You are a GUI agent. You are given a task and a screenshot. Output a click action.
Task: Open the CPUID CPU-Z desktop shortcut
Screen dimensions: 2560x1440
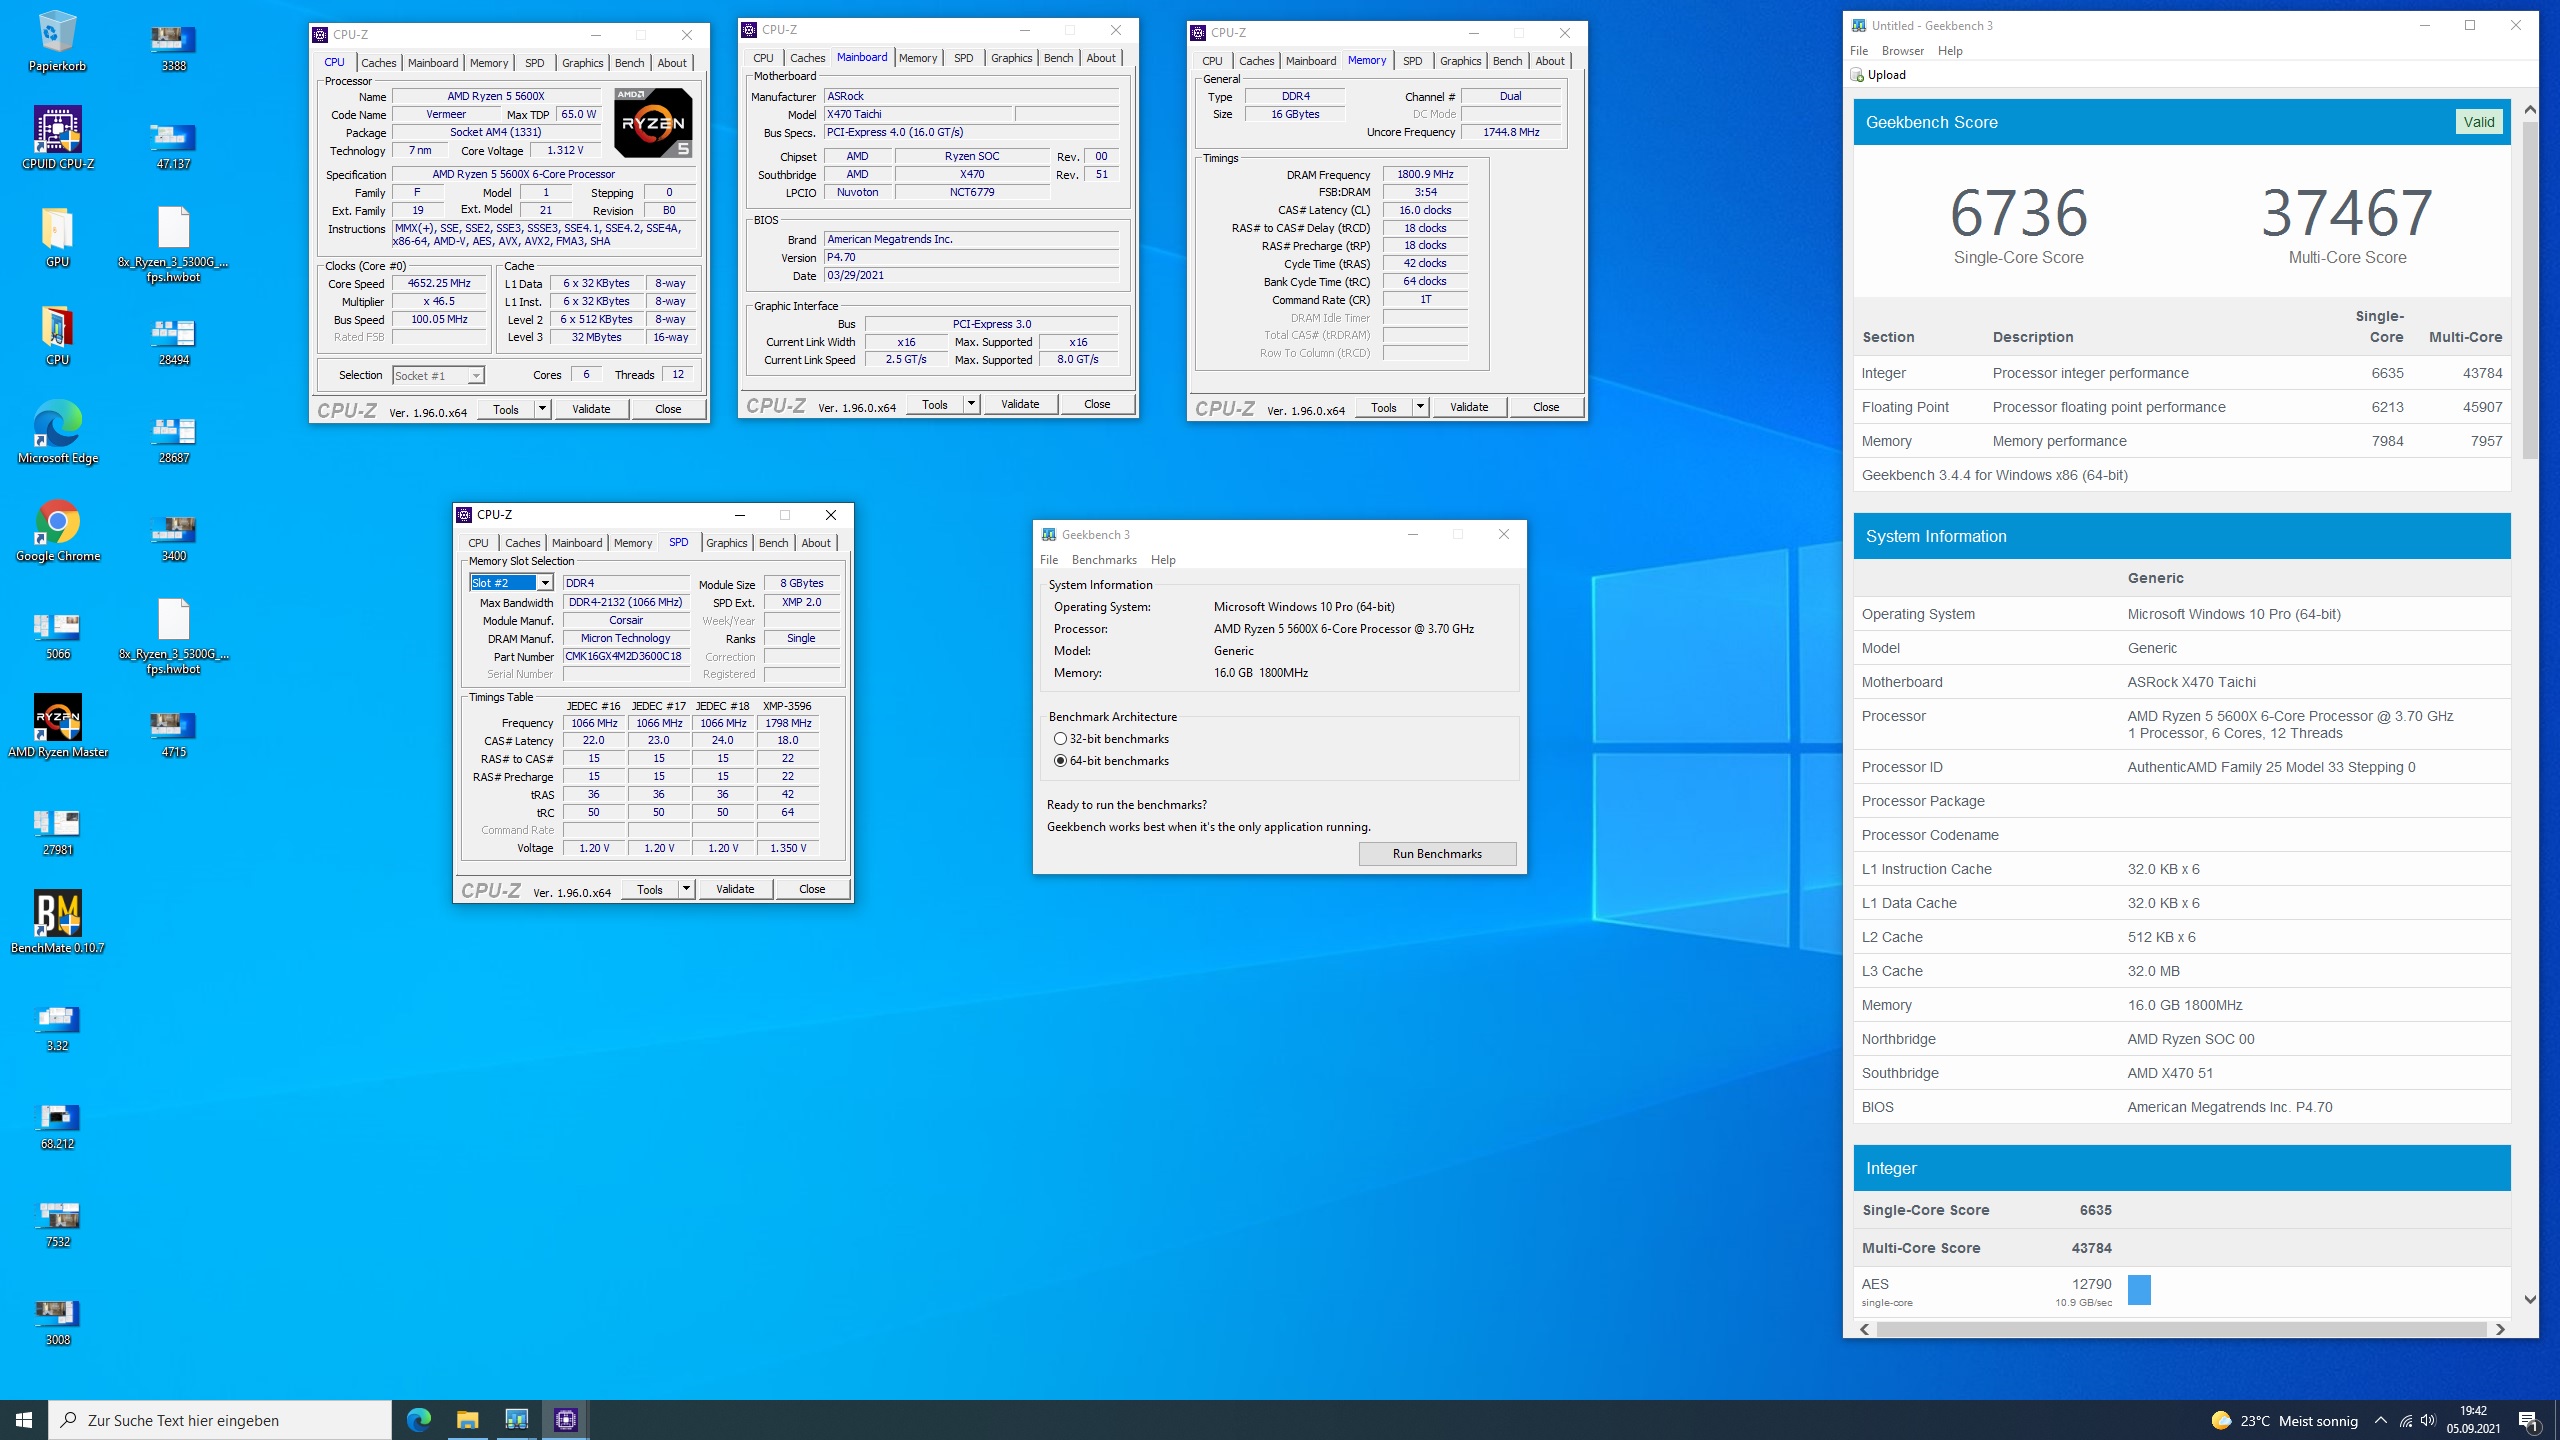[57, 138]
